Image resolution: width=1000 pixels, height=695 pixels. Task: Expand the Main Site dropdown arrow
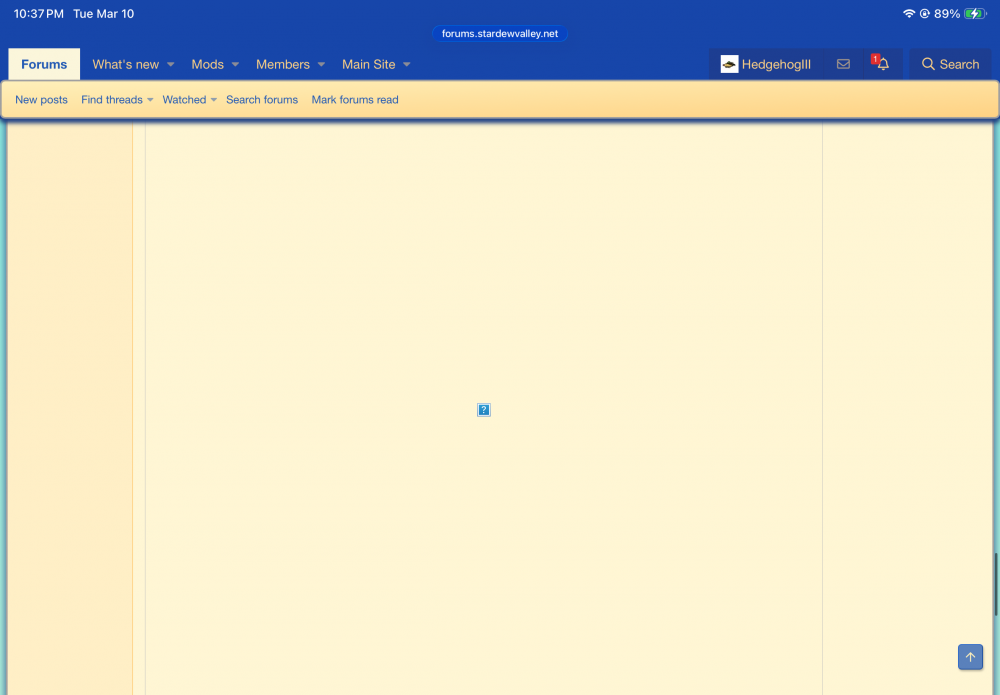tap(407, 65)
